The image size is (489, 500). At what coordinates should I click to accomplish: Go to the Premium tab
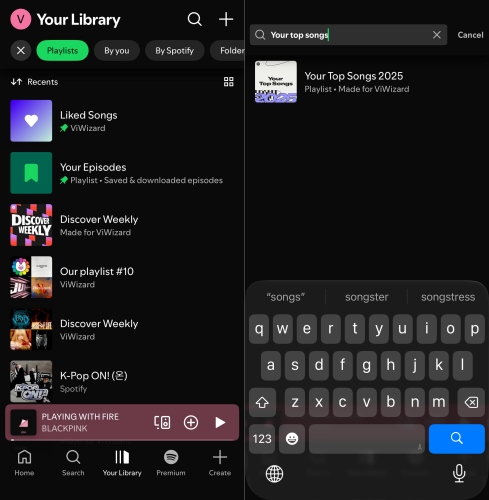click(171, 463)
